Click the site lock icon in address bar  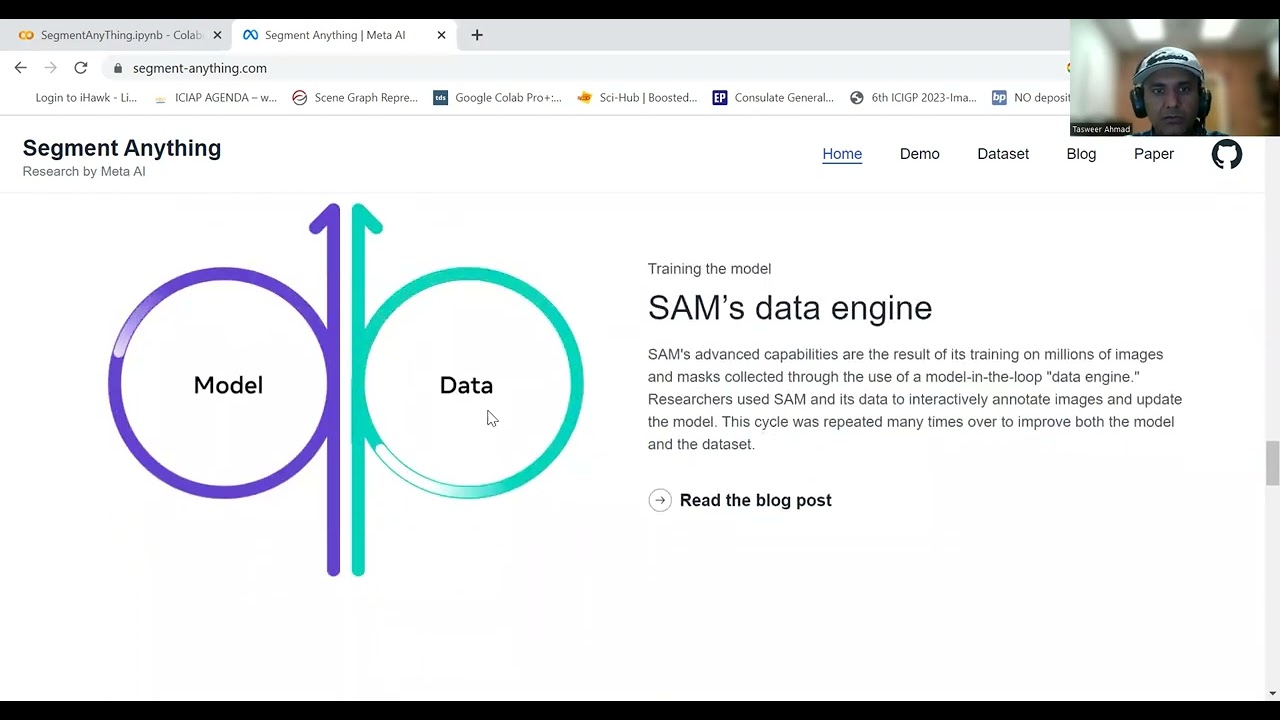(118, 68)
